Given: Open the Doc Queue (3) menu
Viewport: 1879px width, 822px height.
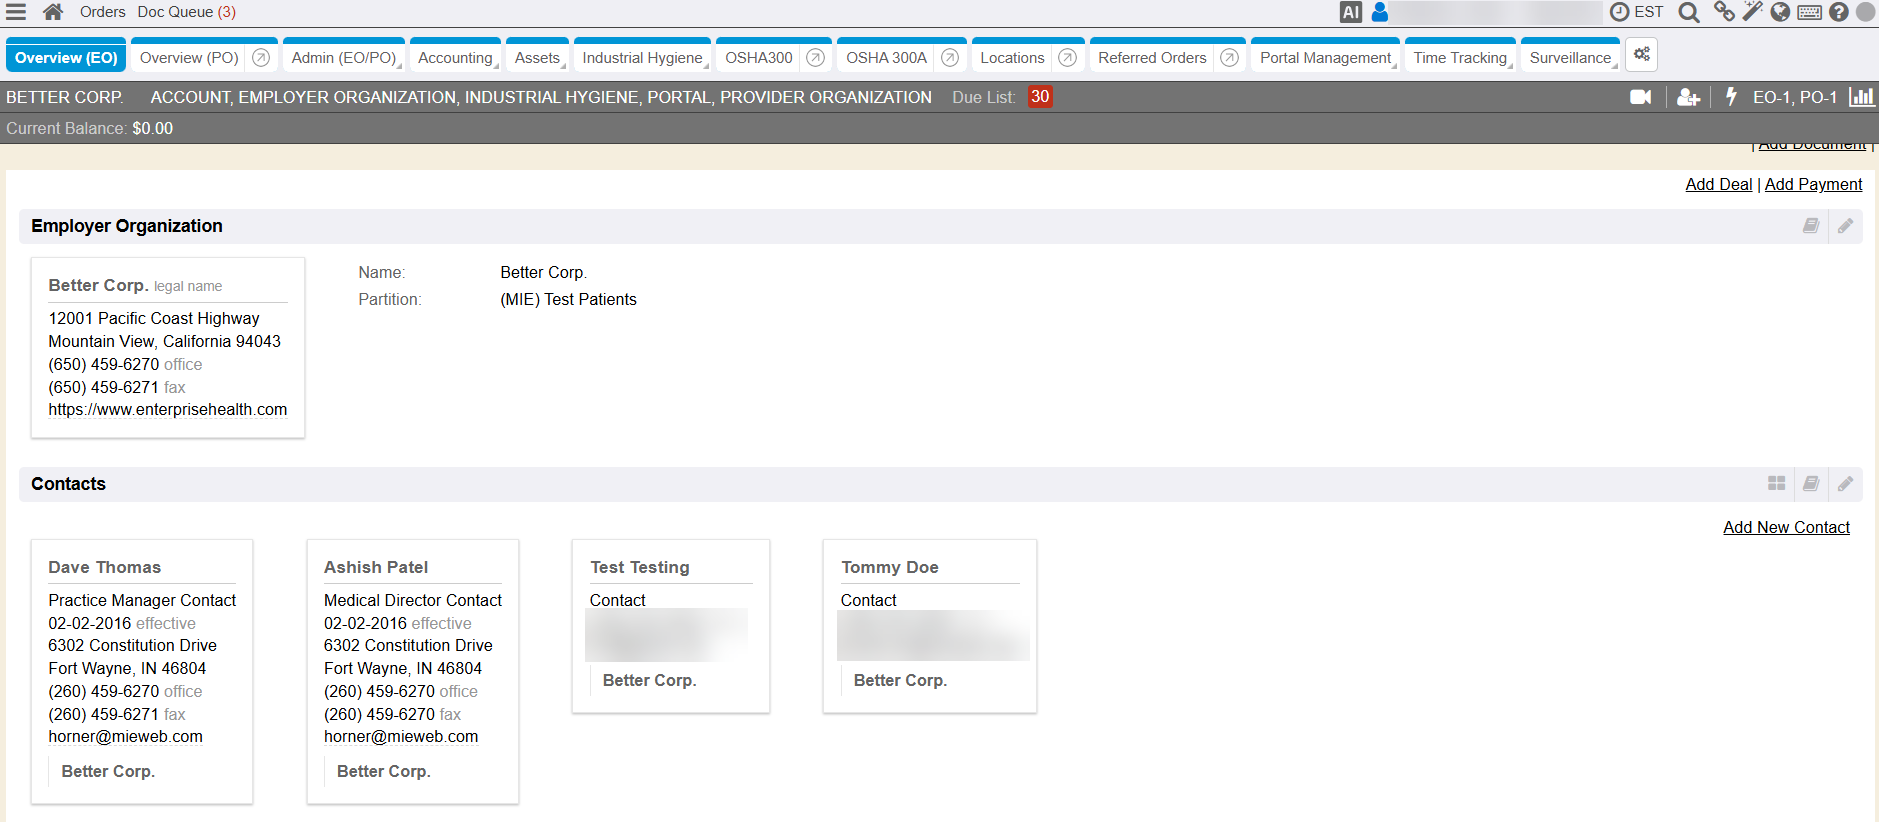Looking at the screenshot, I should click(186, 12).
